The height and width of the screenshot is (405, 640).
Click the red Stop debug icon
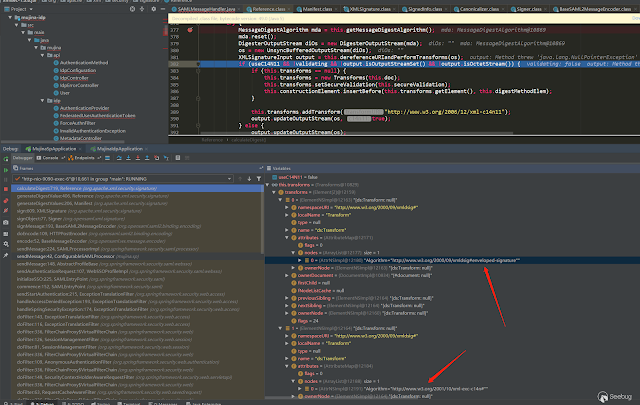[x=6, y=189]
